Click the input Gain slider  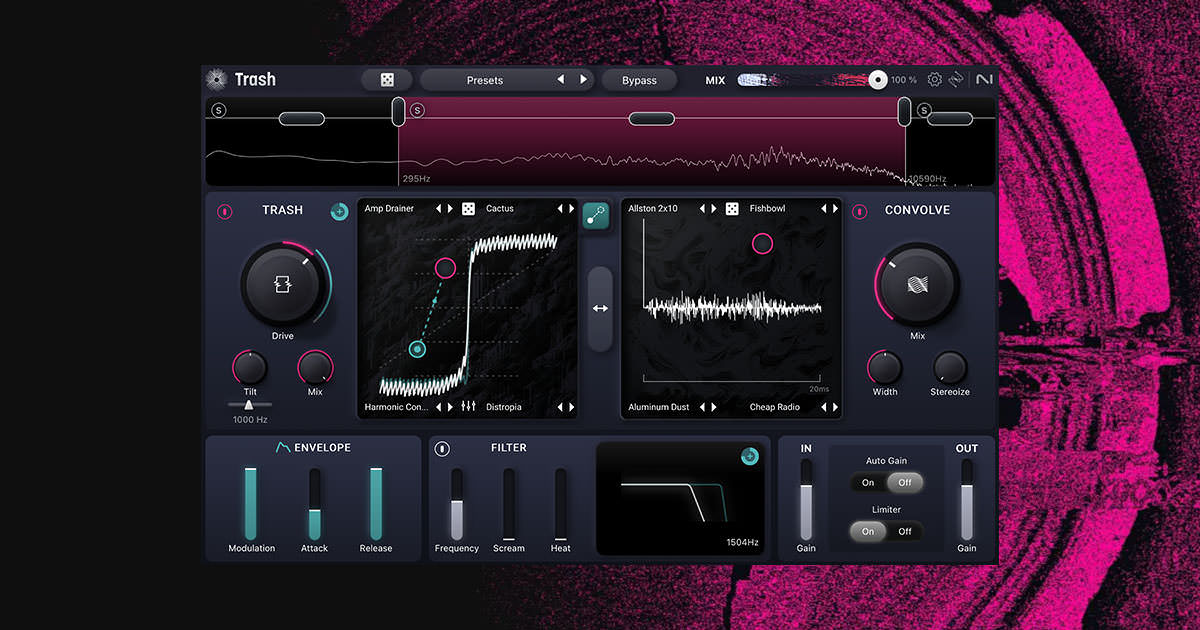(806, 499)
